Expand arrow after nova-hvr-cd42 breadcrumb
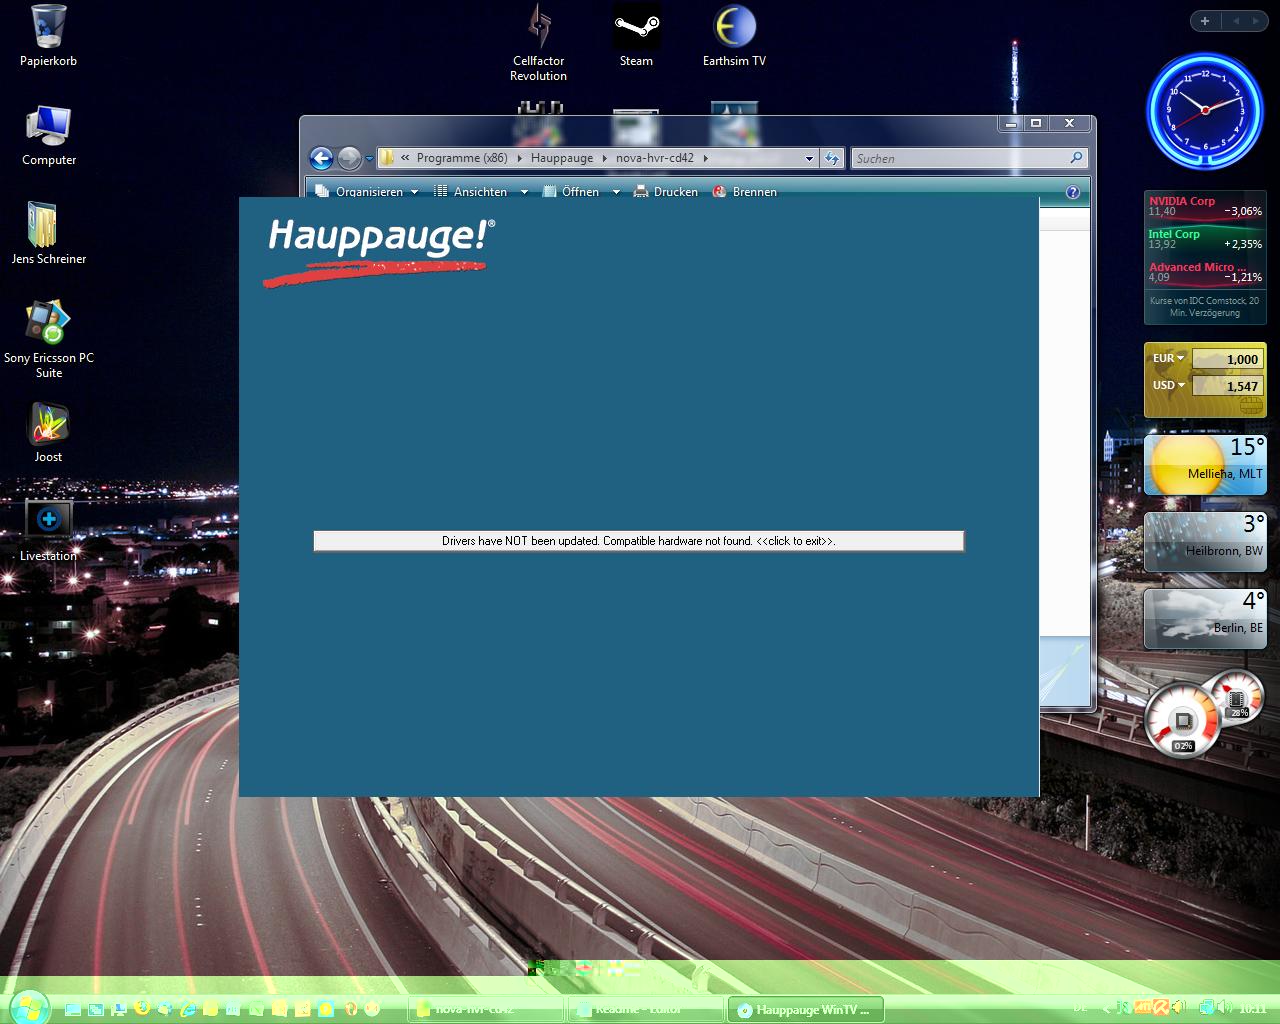Viewport: 1280px width, 1024px height. (x=705, y=158)
